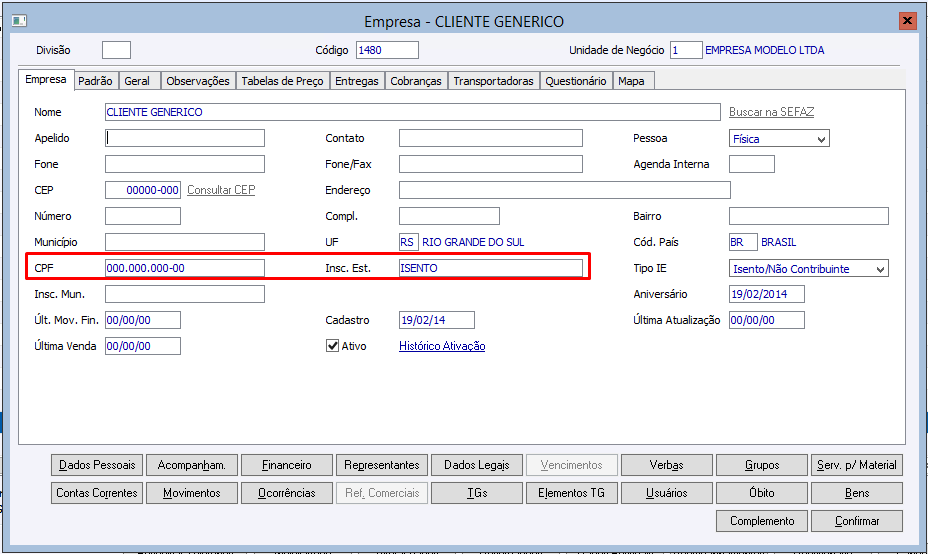Click the Fone/Fax input field
Viewport: 928px width, 554px height.
pyautogui.click(x=491, y=164)
